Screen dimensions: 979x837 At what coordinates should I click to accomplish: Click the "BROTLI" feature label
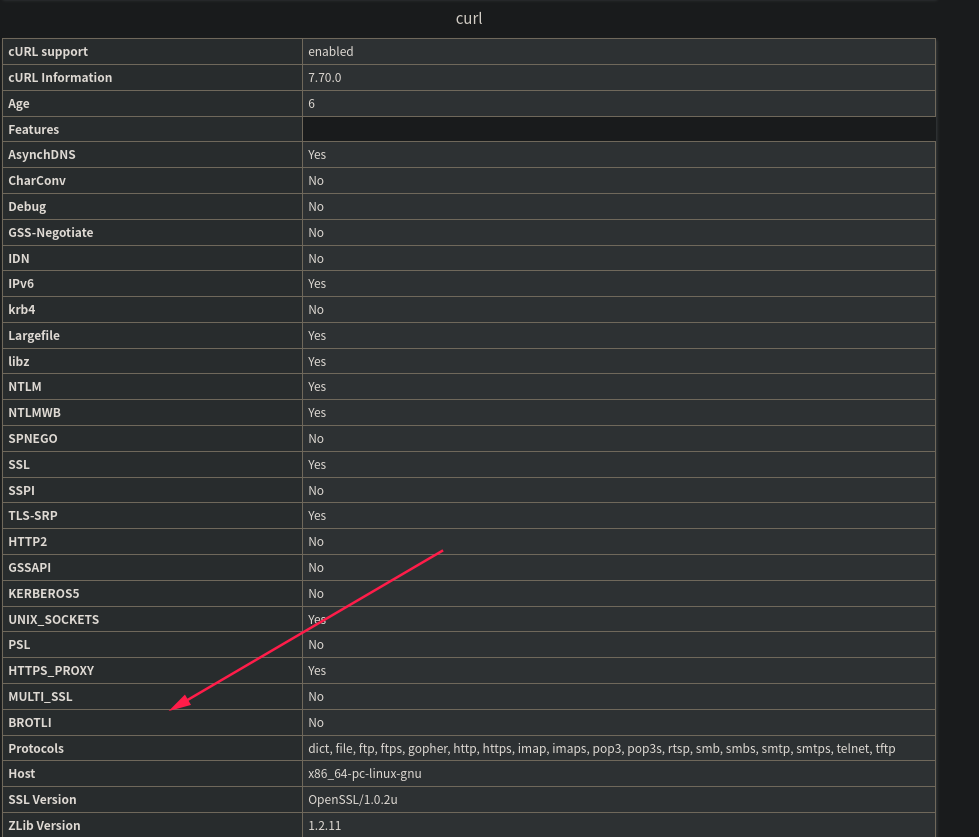30,723
